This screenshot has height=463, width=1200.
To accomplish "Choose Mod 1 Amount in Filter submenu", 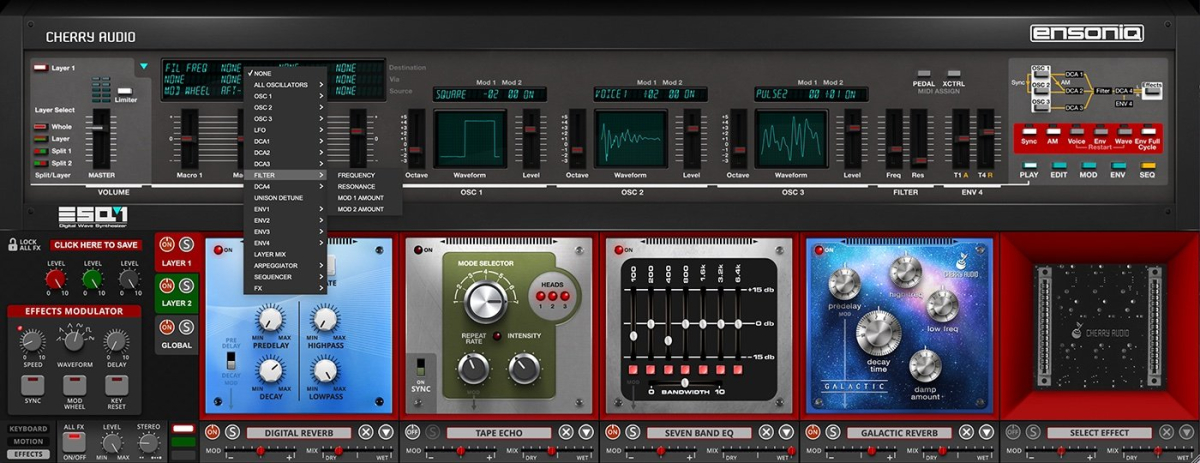I will pyautogui.click(x=367, y=198).
